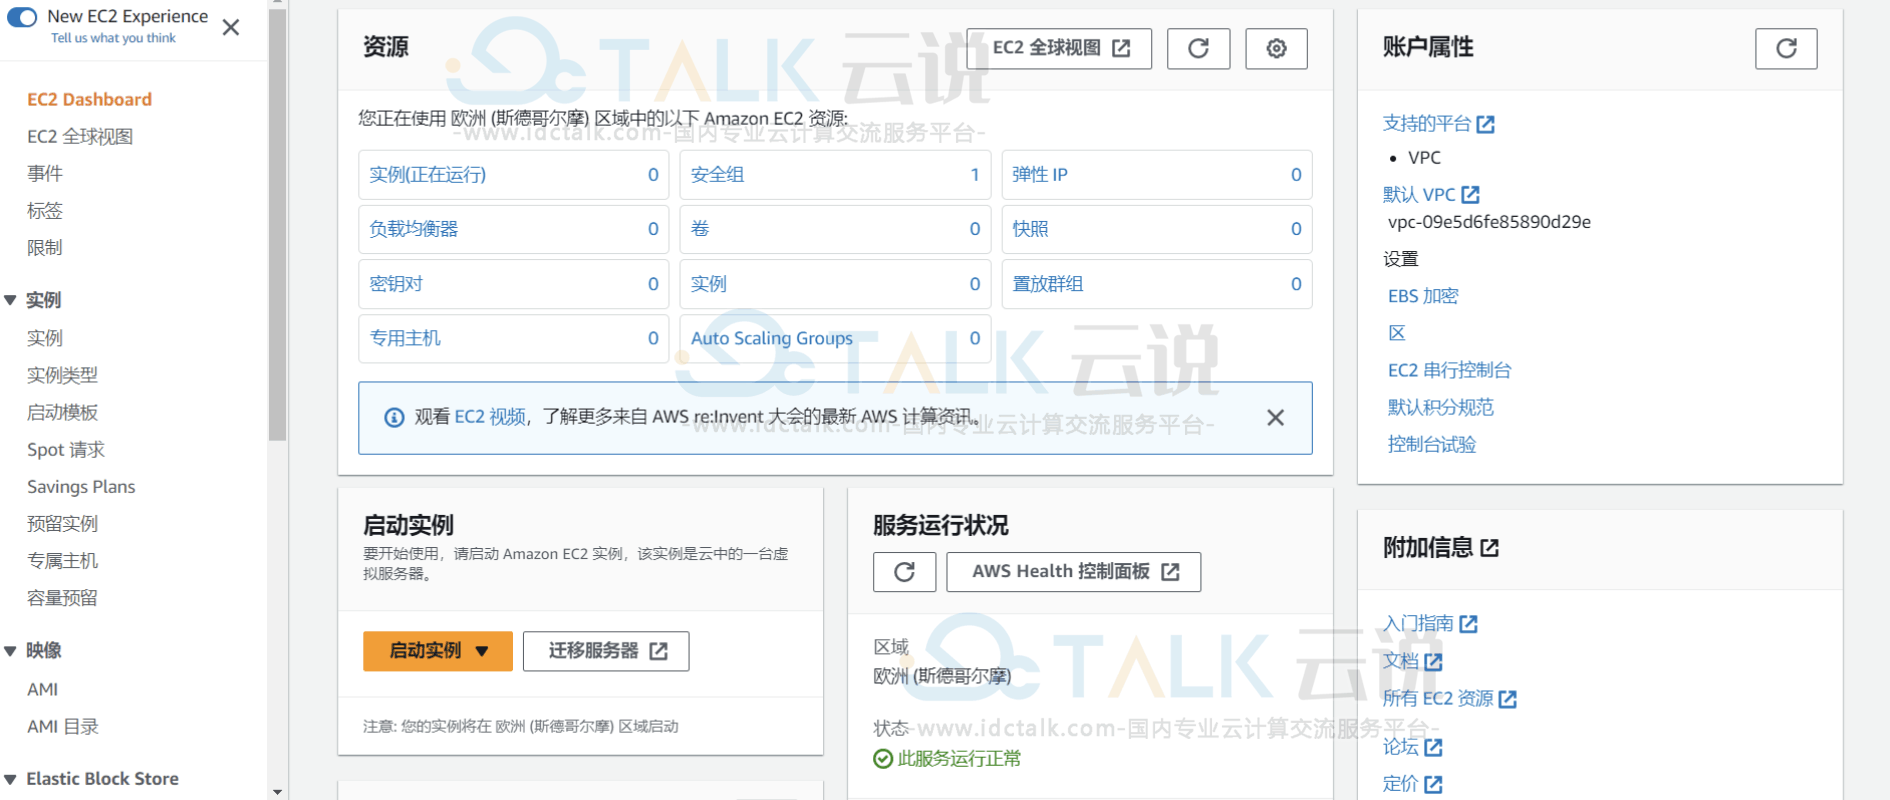Click the region value under 区域
The width and height of the screenshot is (1890, 800).
(942, 677)
